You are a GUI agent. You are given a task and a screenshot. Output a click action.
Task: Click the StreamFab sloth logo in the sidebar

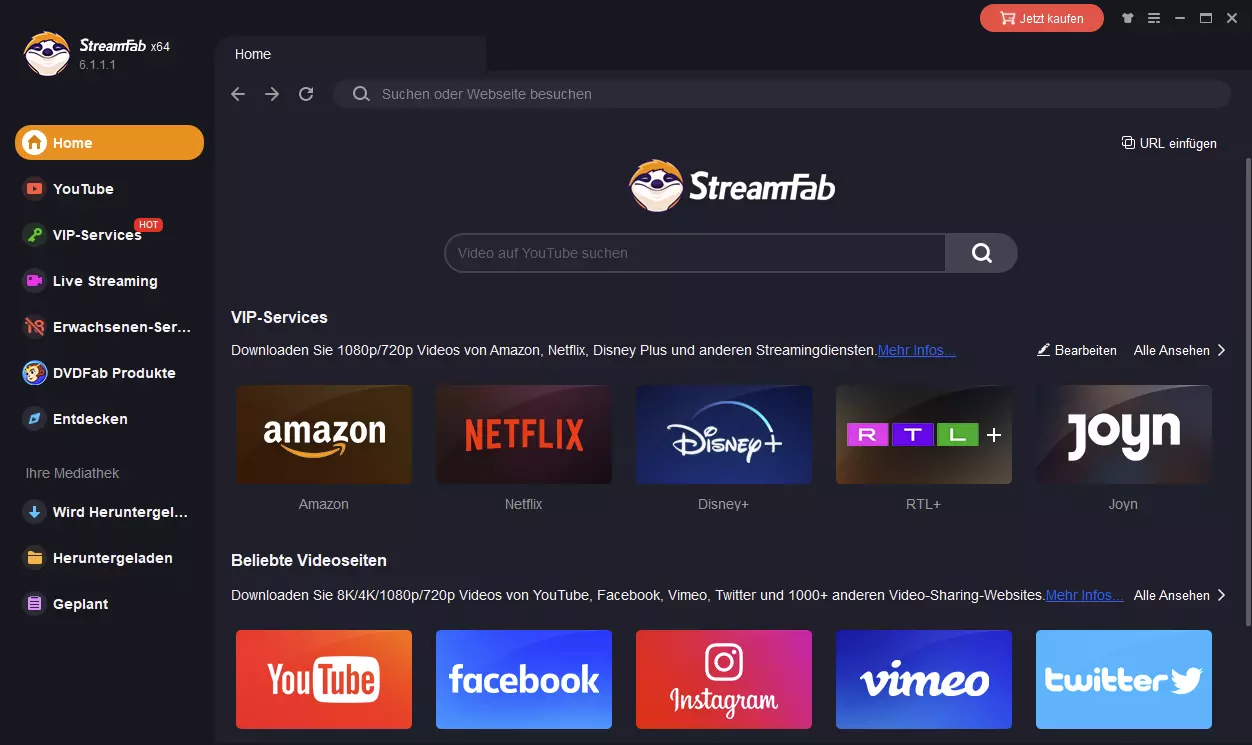[x=46, y=54]
